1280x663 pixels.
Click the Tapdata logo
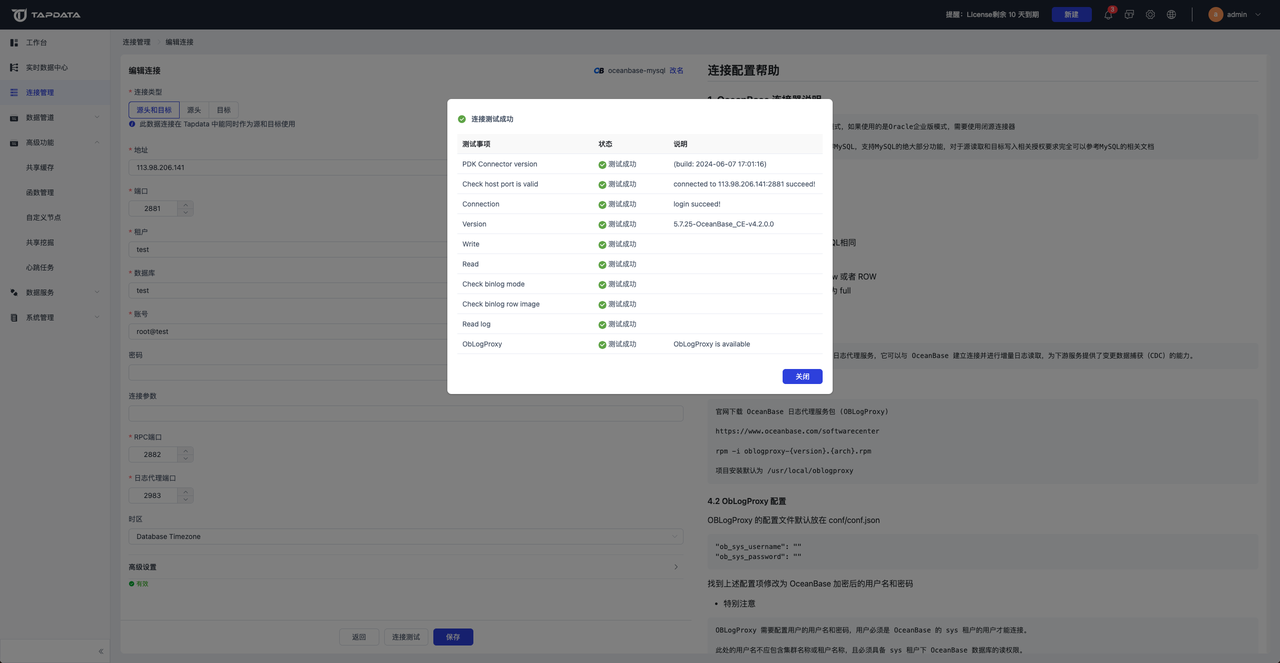46,15
